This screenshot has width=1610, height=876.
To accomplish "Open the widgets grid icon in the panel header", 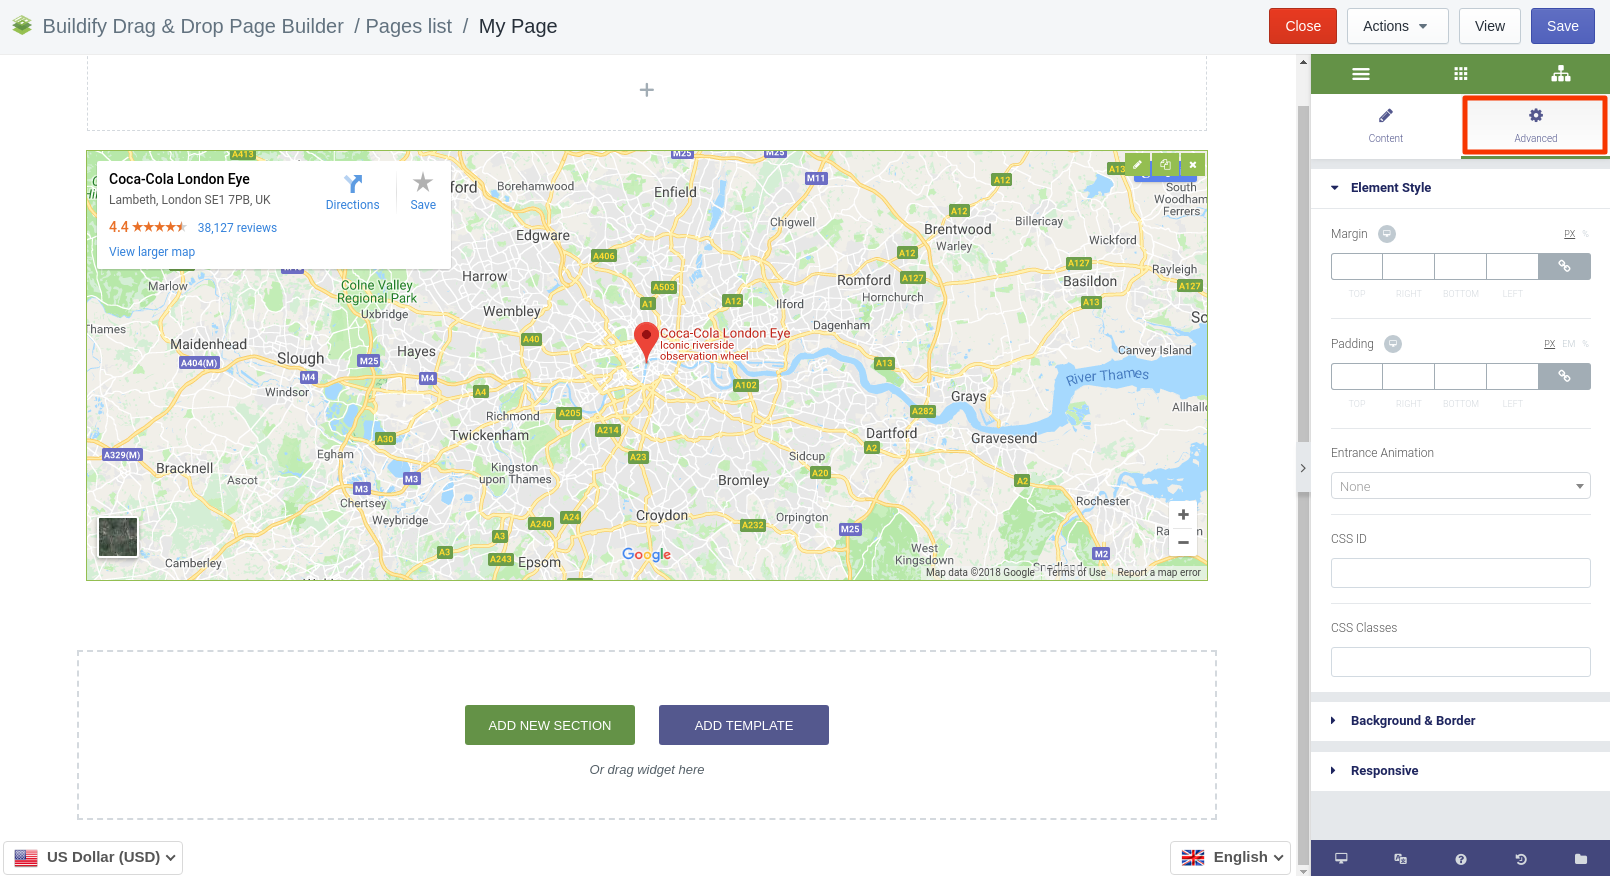I will pos(1460,74).
